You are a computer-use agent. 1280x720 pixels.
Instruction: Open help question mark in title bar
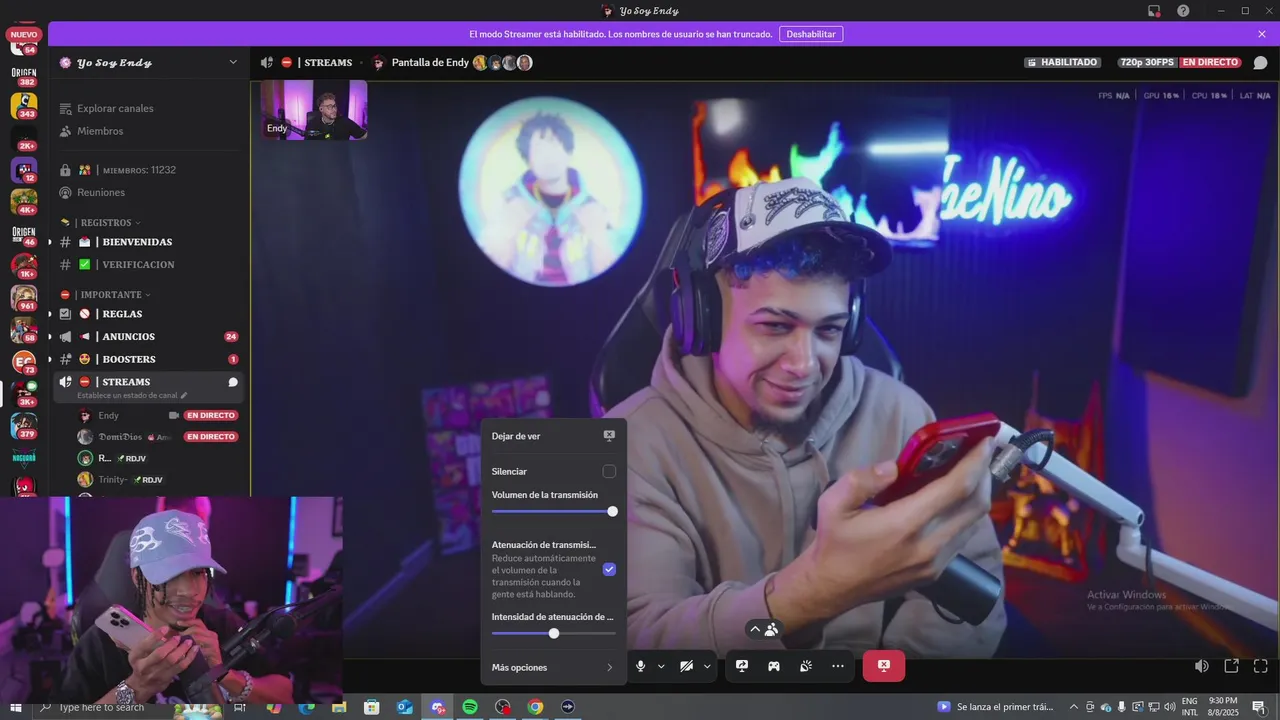tap(1183, 11)
